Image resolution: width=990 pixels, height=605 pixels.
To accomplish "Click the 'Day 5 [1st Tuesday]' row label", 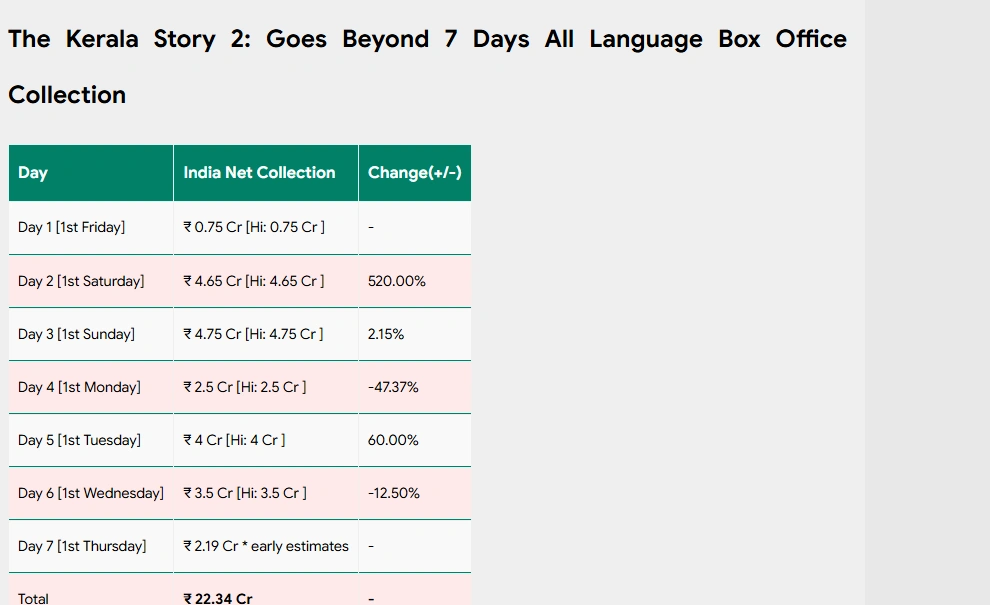I will [x=77, y=440].
